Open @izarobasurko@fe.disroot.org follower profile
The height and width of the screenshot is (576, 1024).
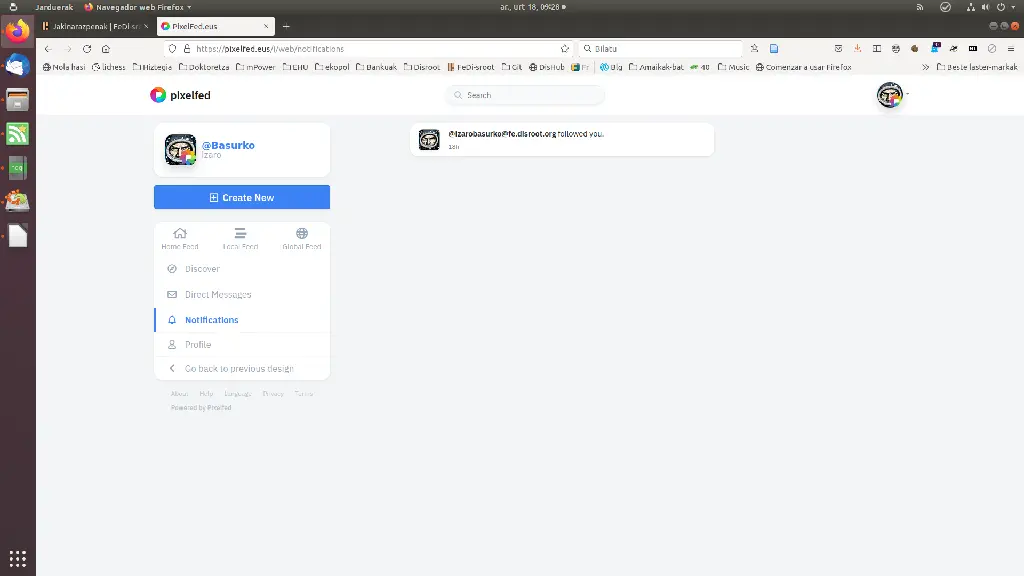[502, 134]
